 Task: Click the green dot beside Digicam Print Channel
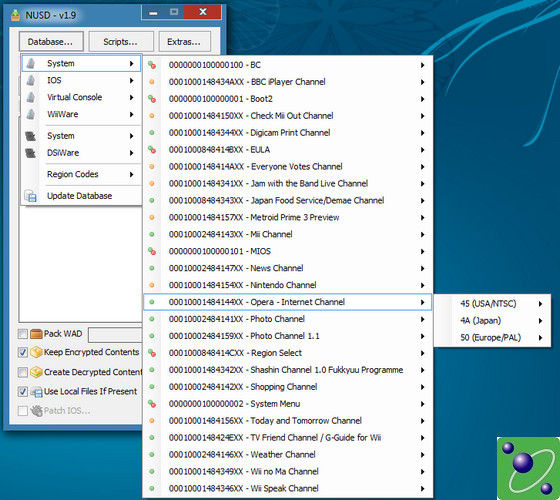(x=152, y=133)
